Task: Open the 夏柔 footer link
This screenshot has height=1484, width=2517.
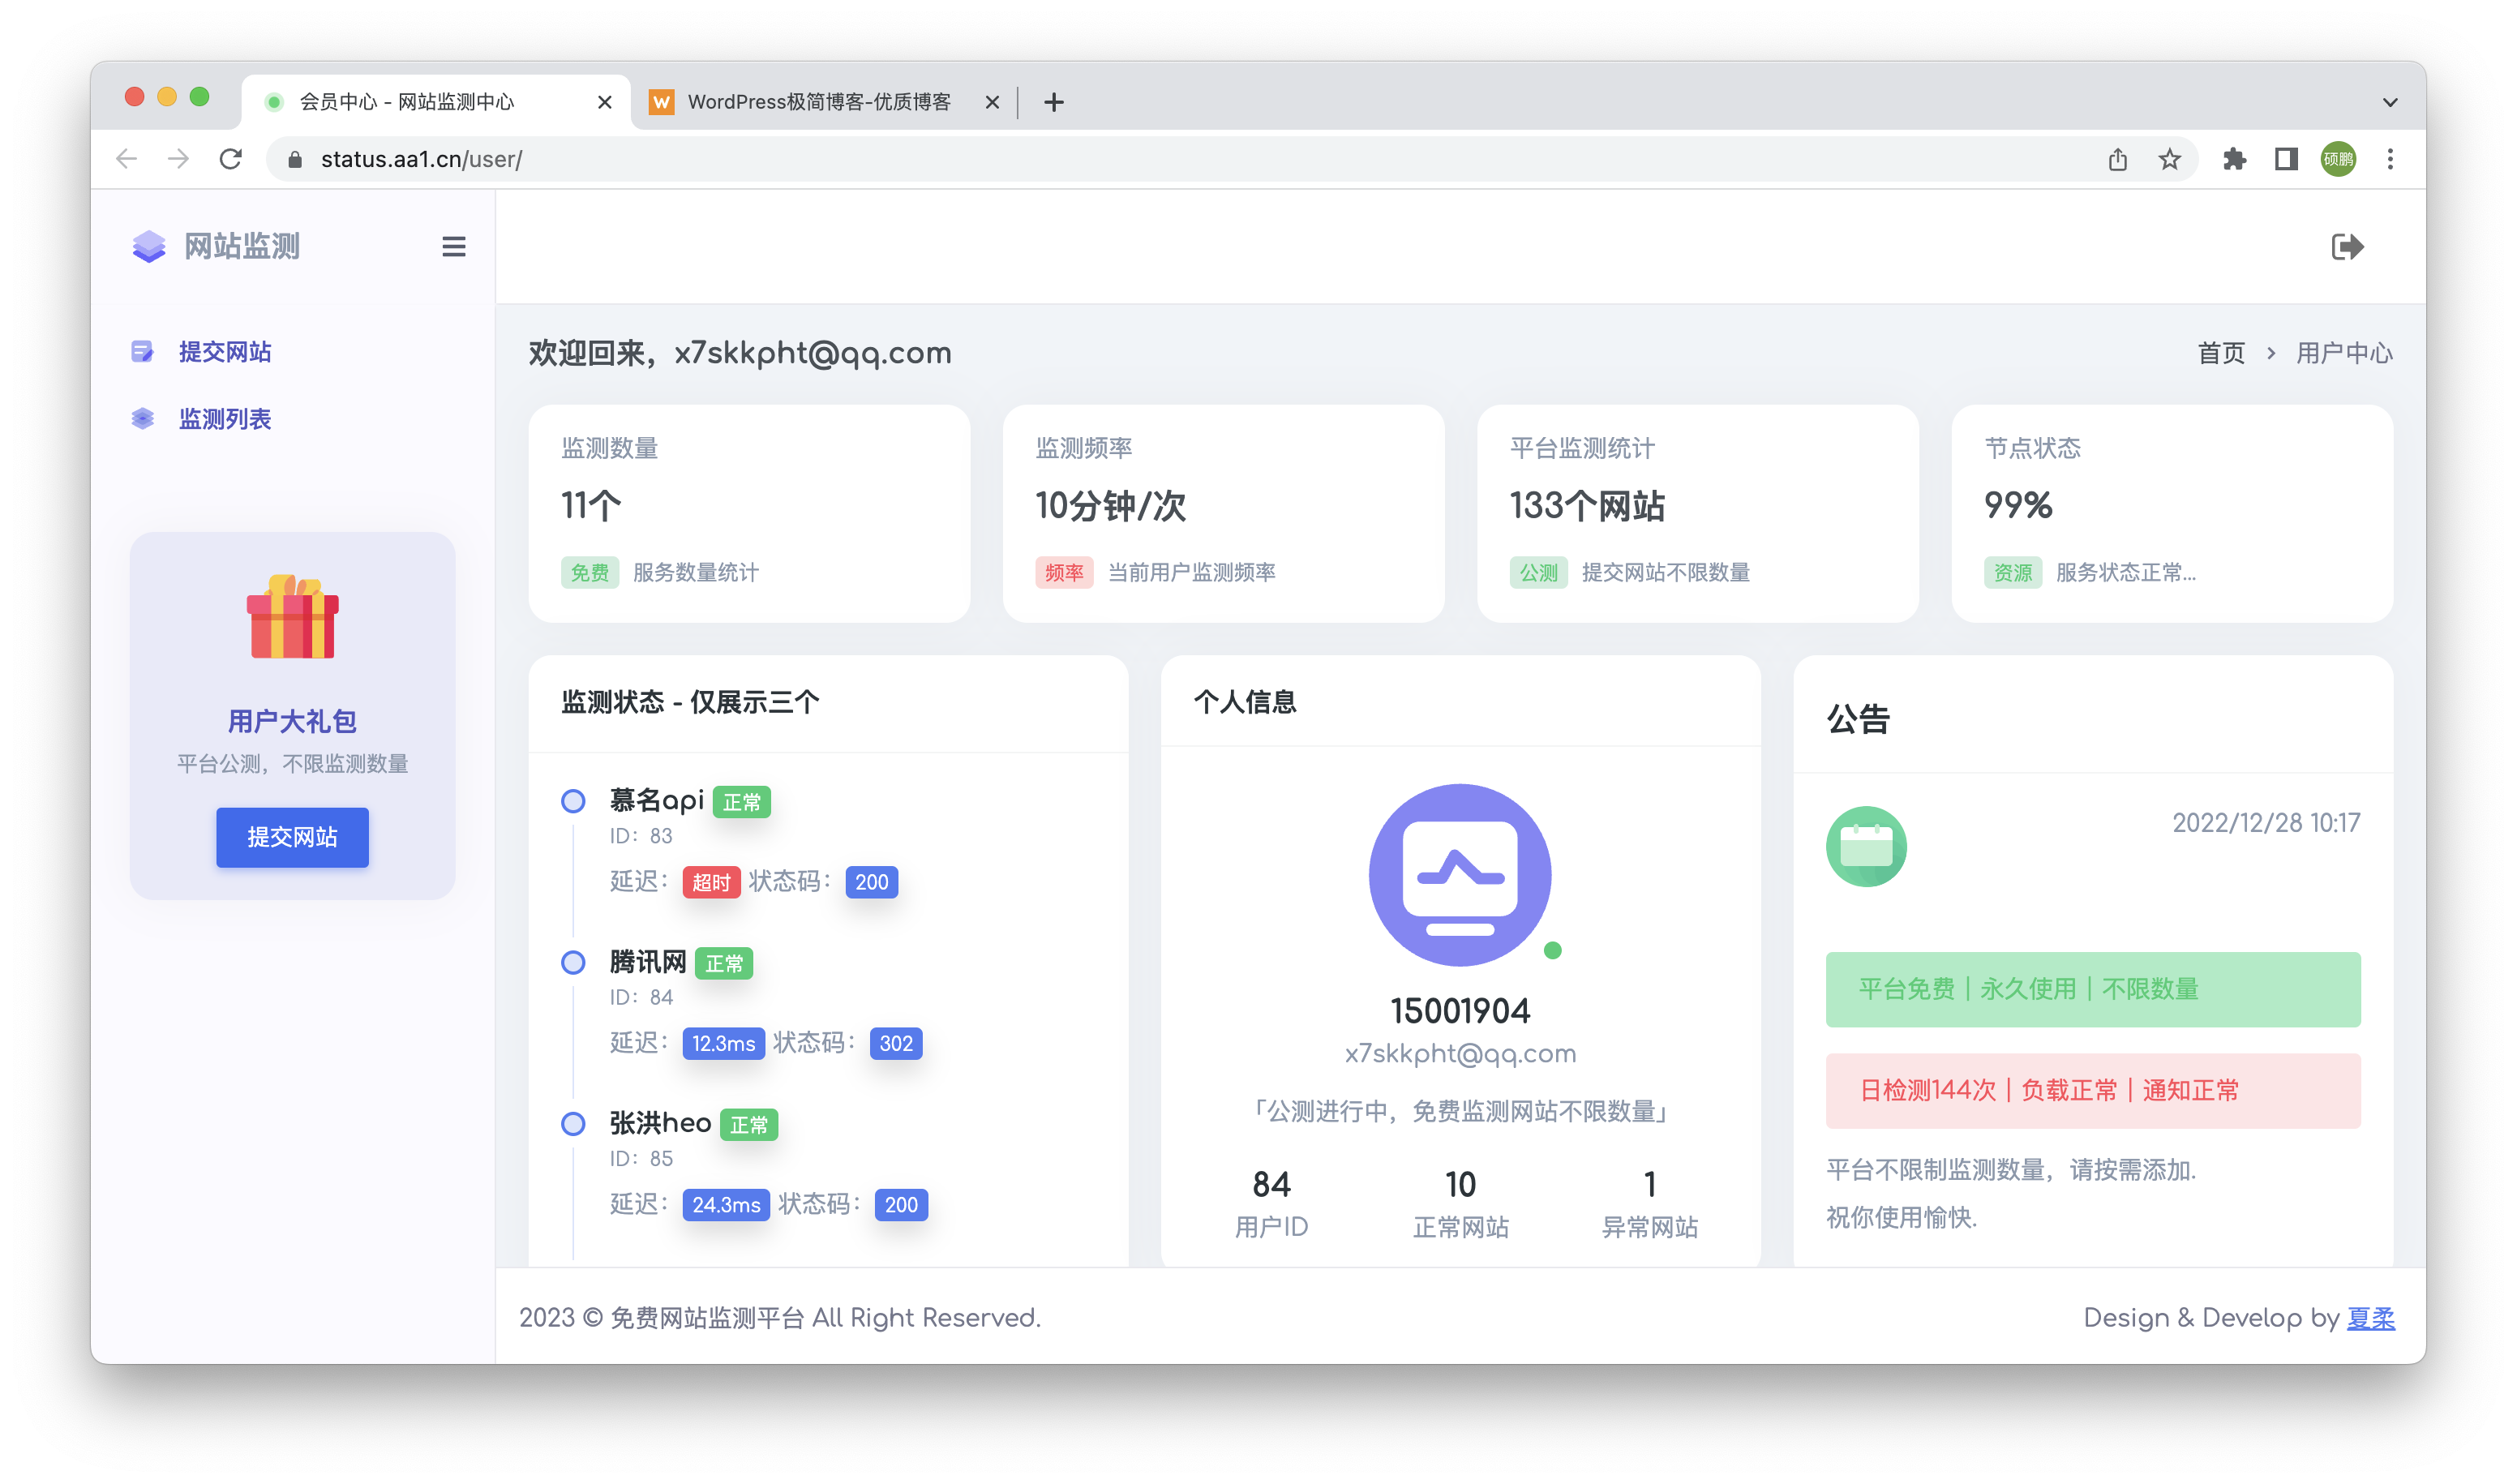Action: (2370, 1317)
